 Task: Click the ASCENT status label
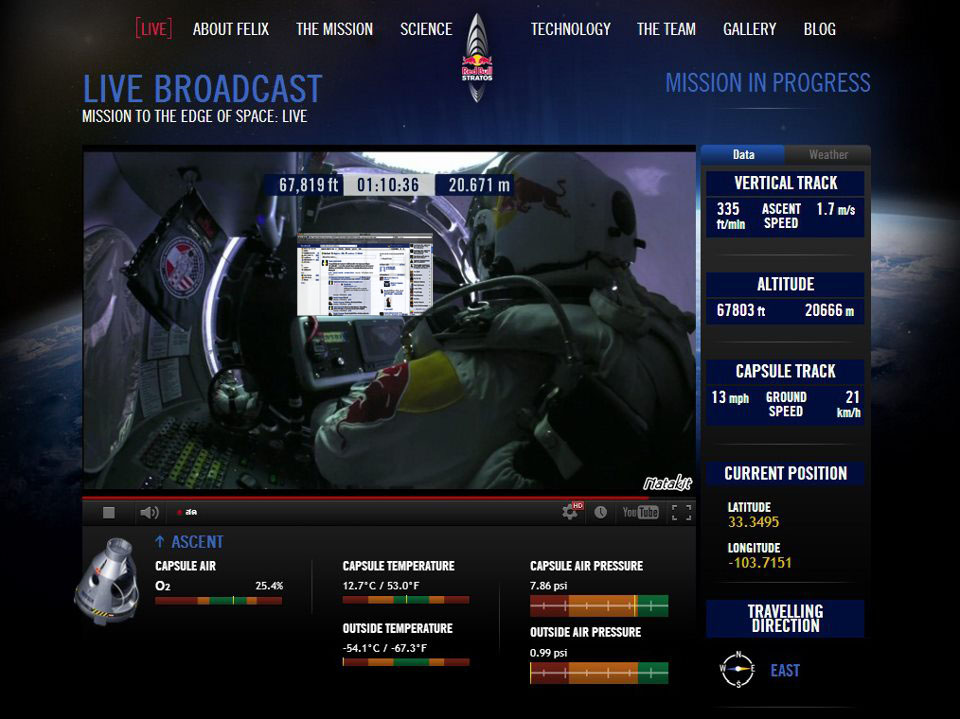coord(197,542)
